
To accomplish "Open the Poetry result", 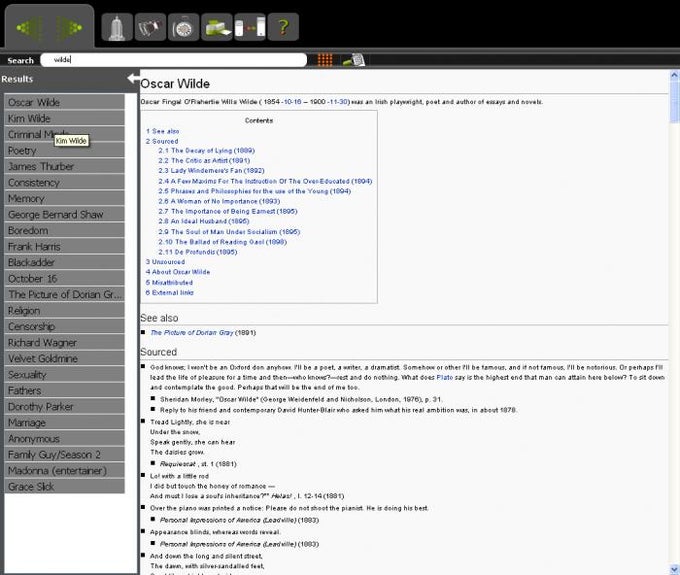I will [64, 150].
